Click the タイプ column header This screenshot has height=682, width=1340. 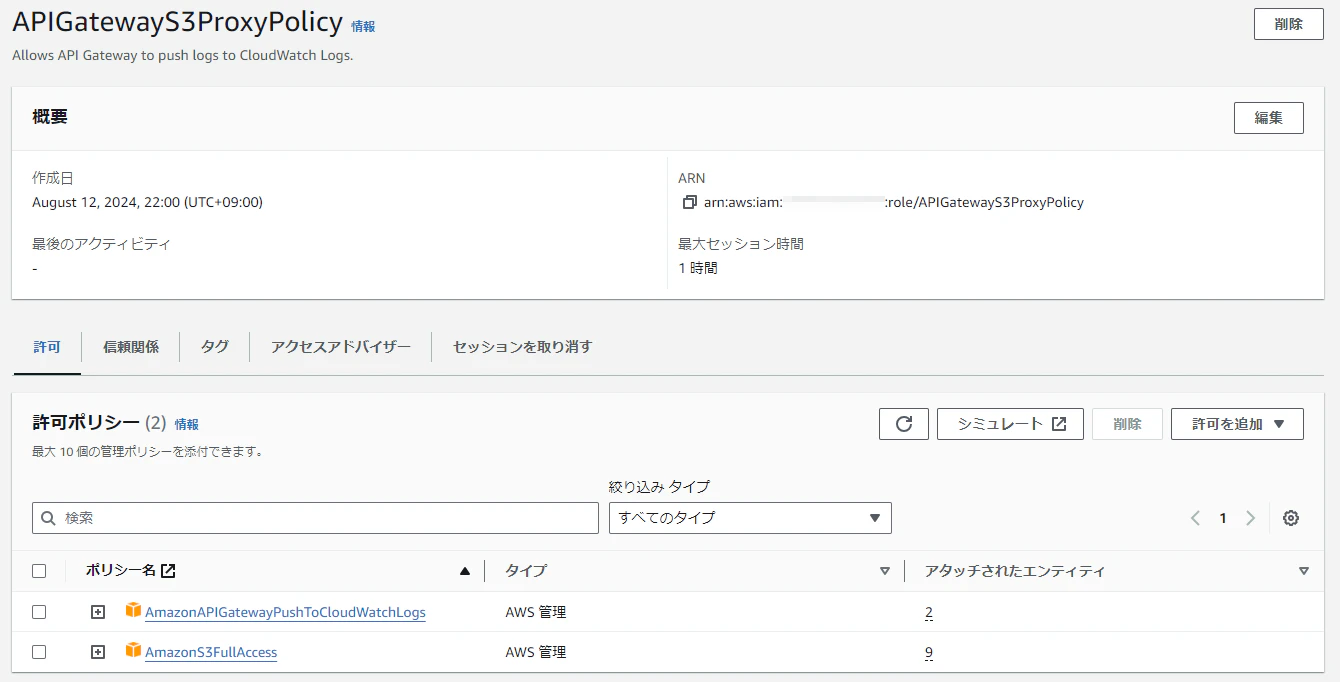point(526,571)
